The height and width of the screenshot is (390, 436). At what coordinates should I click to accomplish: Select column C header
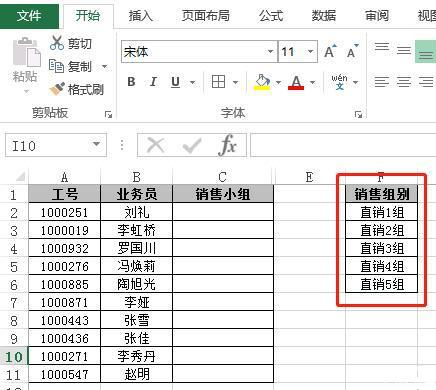[223, 177]
